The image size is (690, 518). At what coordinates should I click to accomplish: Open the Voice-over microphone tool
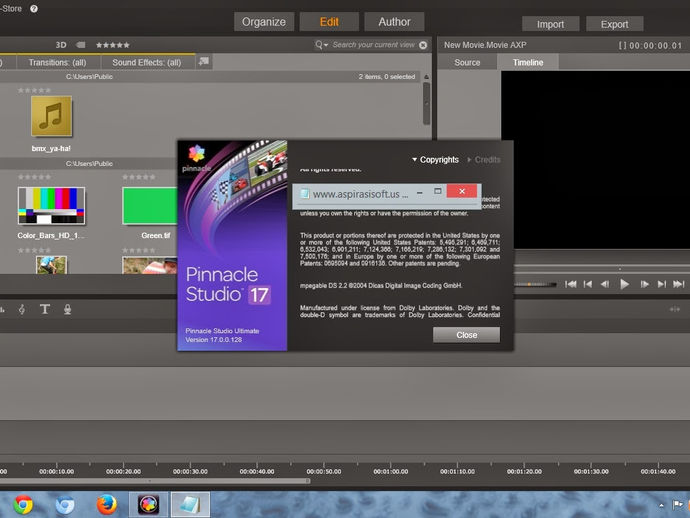tap(67, 309)
